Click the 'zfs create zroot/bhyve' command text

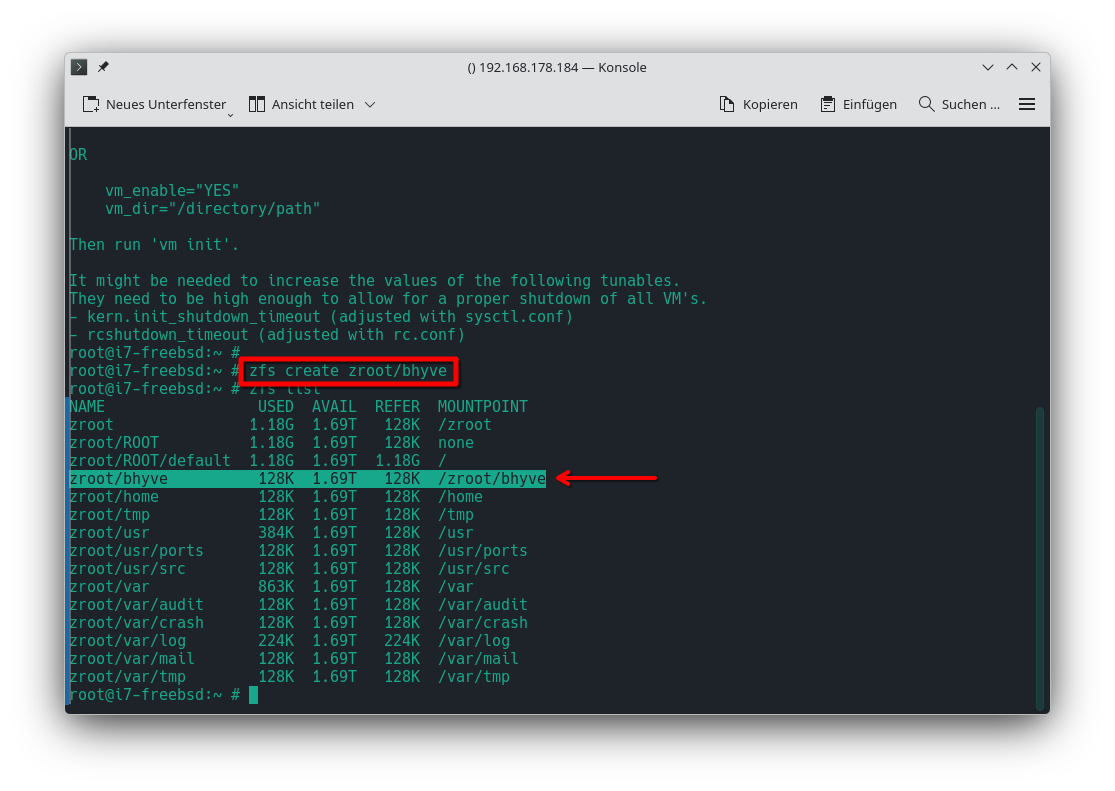click(x=349, y=371)
